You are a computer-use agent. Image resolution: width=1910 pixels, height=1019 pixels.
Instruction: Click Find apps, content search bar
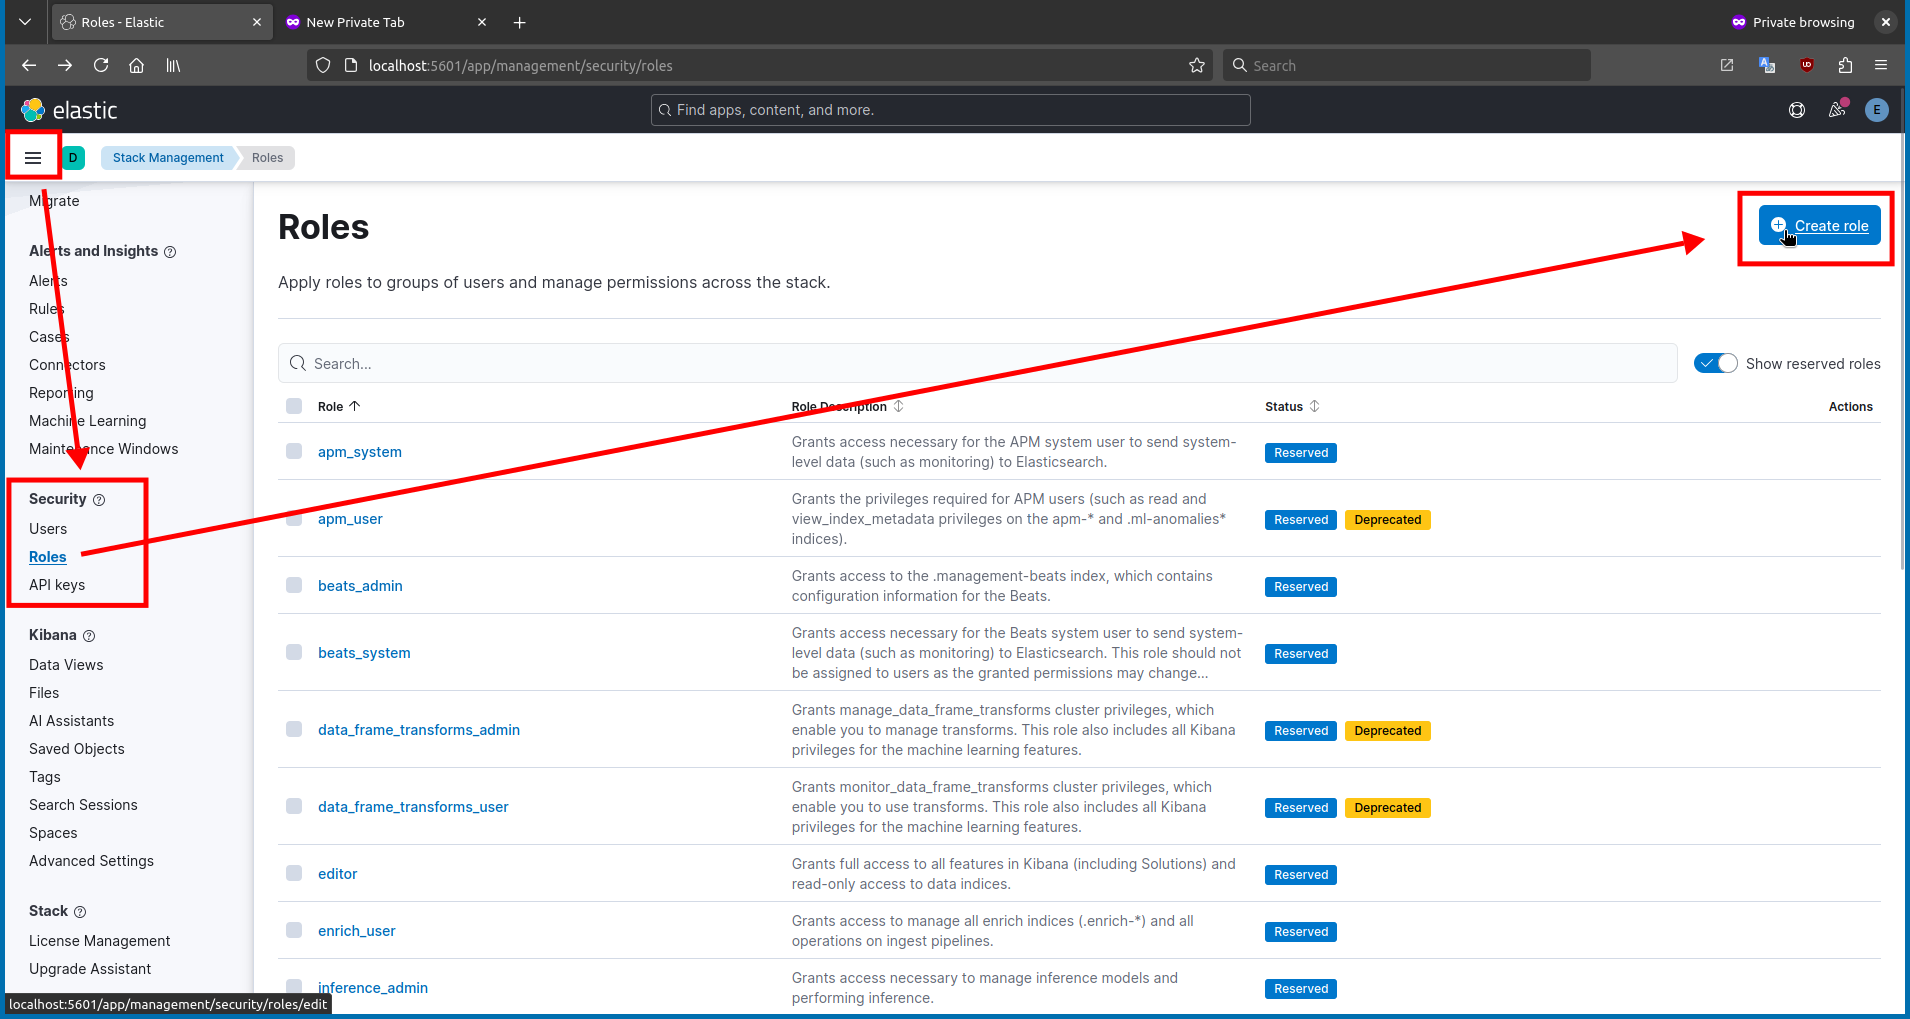(x=950, y=110)
